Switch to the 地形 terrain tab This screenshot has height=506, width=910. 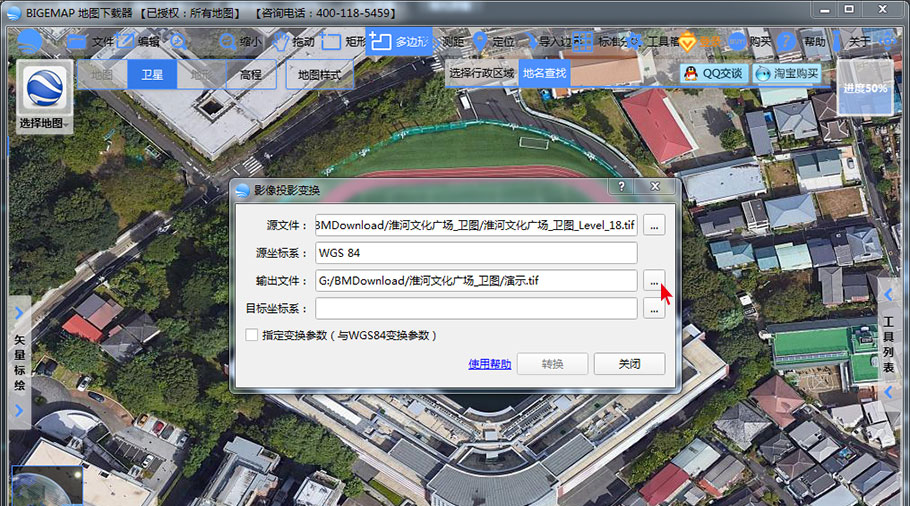201,74
